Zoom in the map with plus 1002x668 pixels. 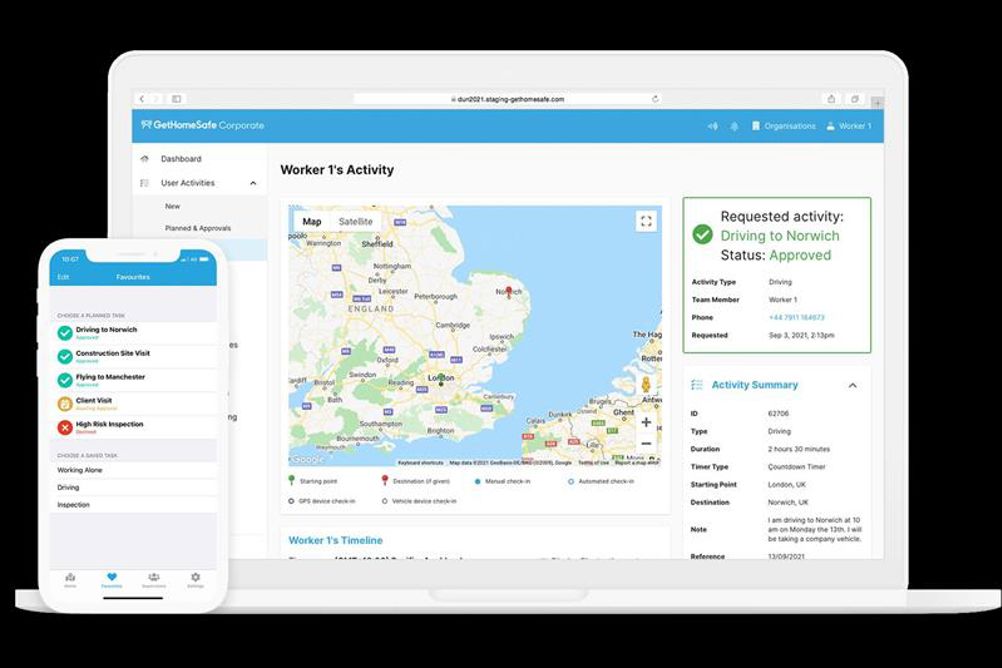coord(646,422)
